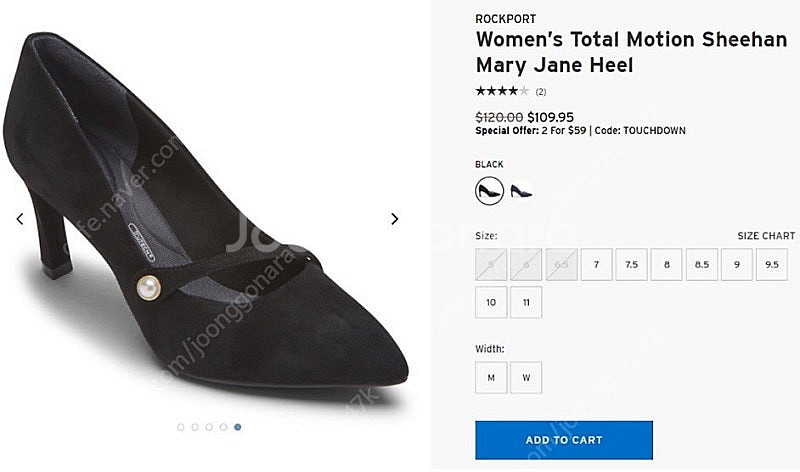The height and width of the screenshot is (472, 800).
Task: Choose size 7
Action: tap(596, 265)
